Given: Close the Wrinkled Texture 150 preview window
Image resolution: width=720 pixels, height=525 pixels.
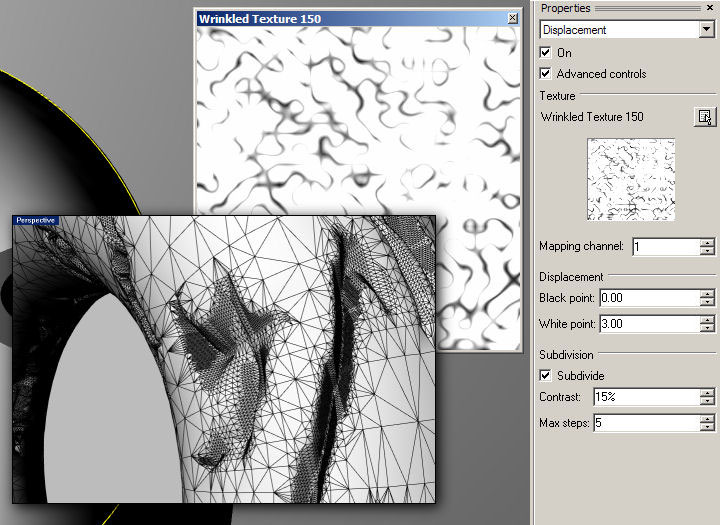Looking at the screenshot, I should 512,18.
